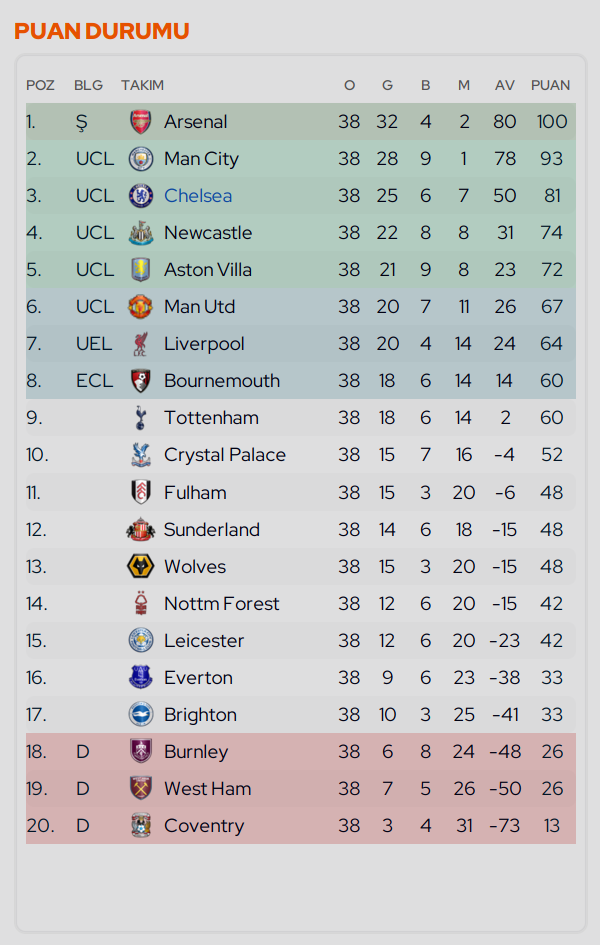The height and width of the screenshot is (945, 600).
Task: Open the Aston Villa team name
Action: coord(208,270)
